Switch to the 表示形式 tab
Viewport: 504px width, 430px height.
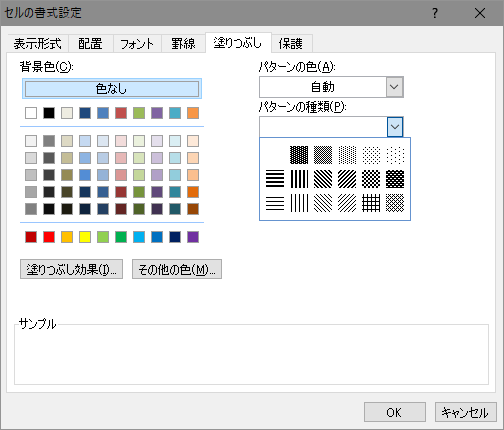[38, 44]
